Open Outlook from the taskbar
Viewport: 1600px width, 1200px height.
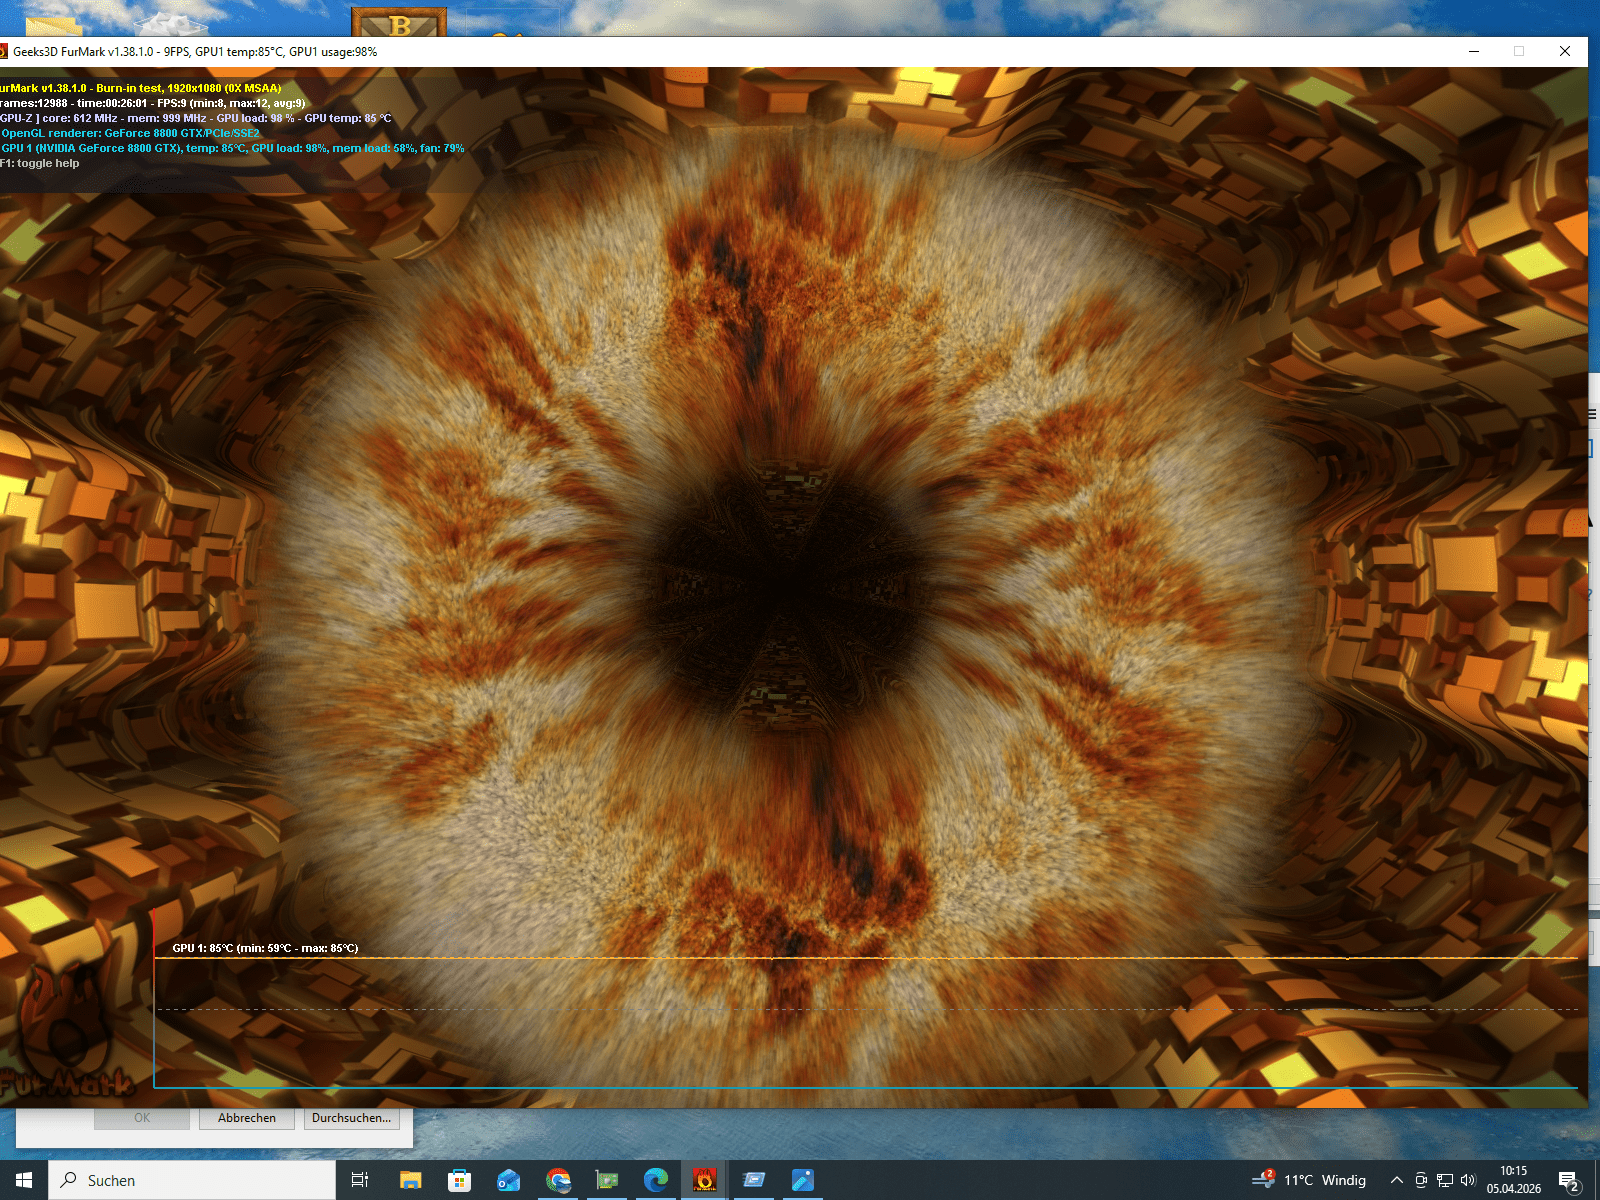click(509, 1180)
